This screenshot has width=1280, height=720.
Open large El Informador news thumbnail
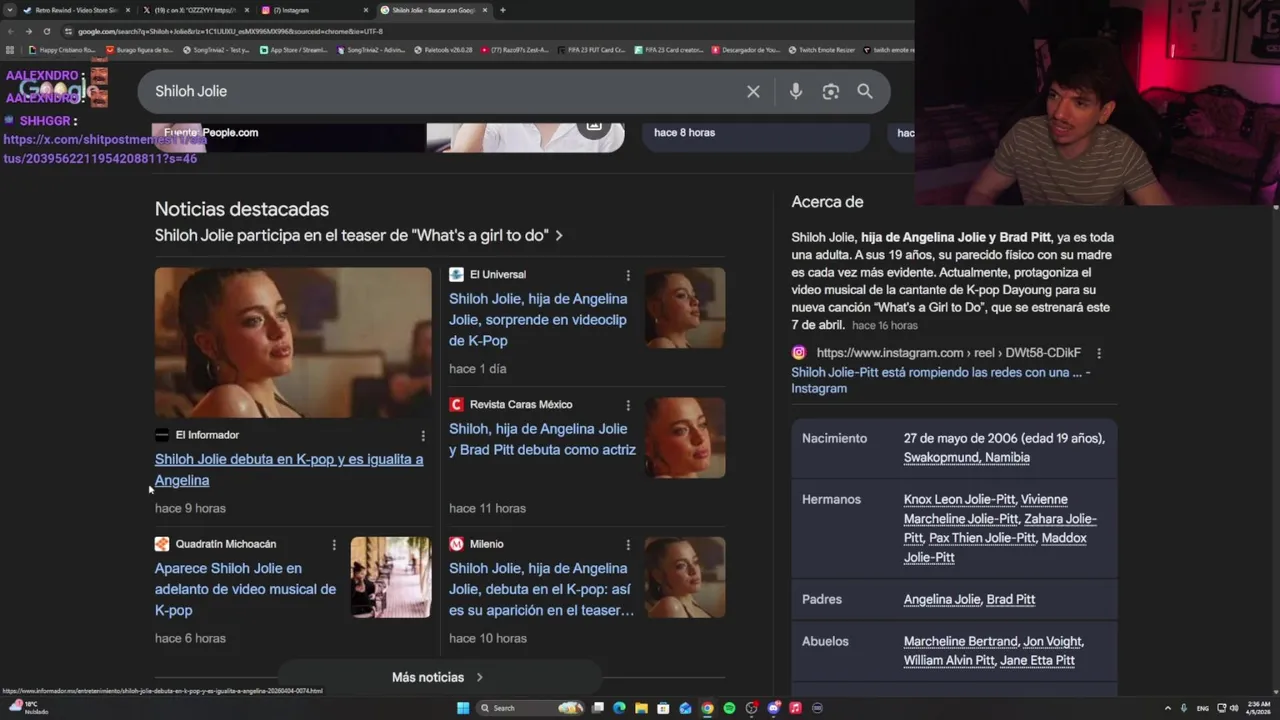pyautogui.click(x=293, y=342)
